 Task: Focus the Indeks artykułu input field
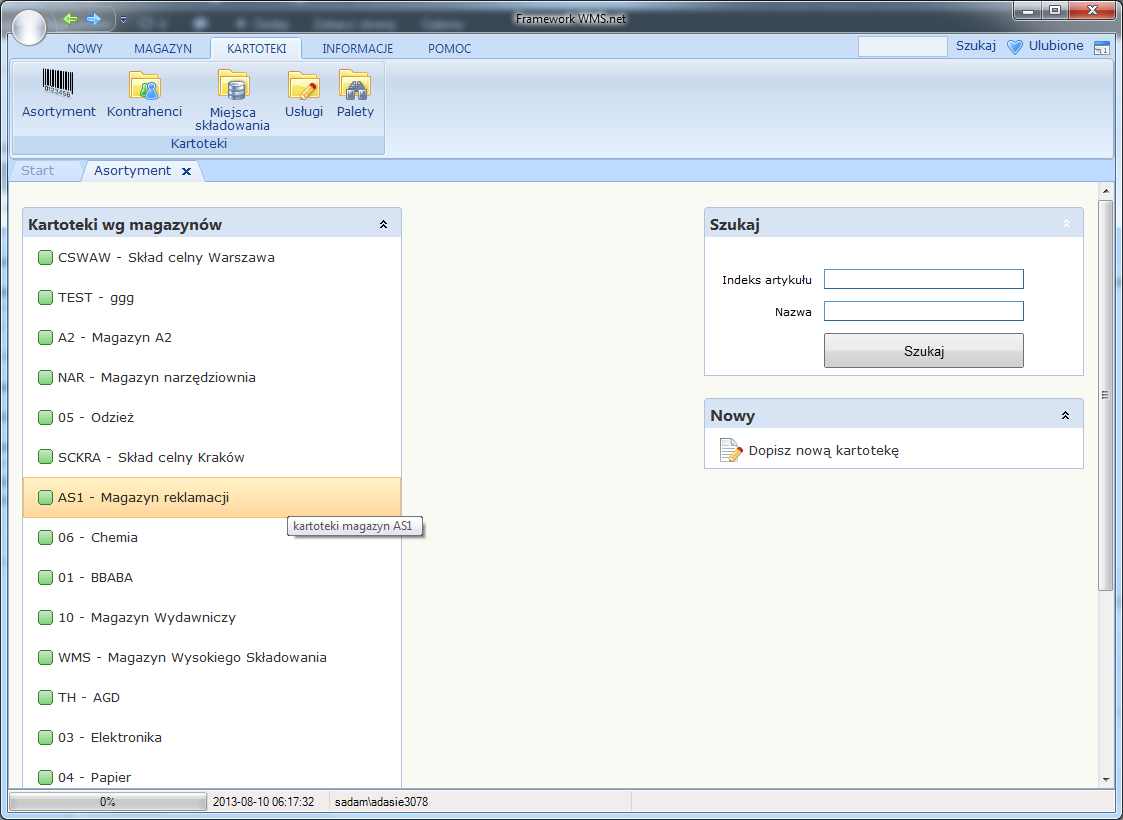[x=924, y=279]
